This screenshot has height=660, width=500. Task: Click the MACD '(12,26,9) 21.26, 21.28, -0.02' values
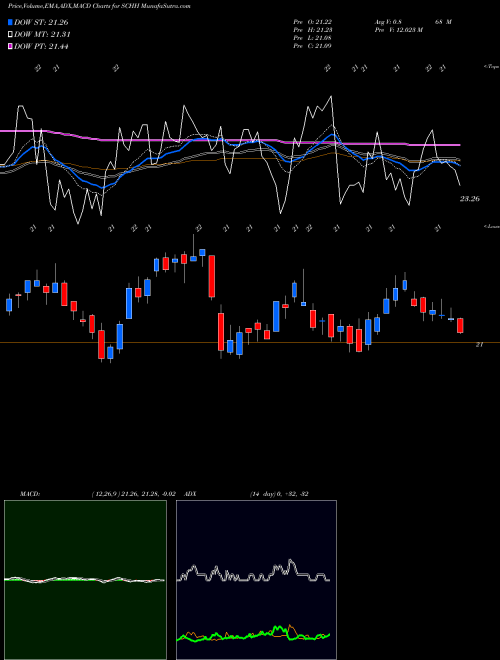click(133, 494)
